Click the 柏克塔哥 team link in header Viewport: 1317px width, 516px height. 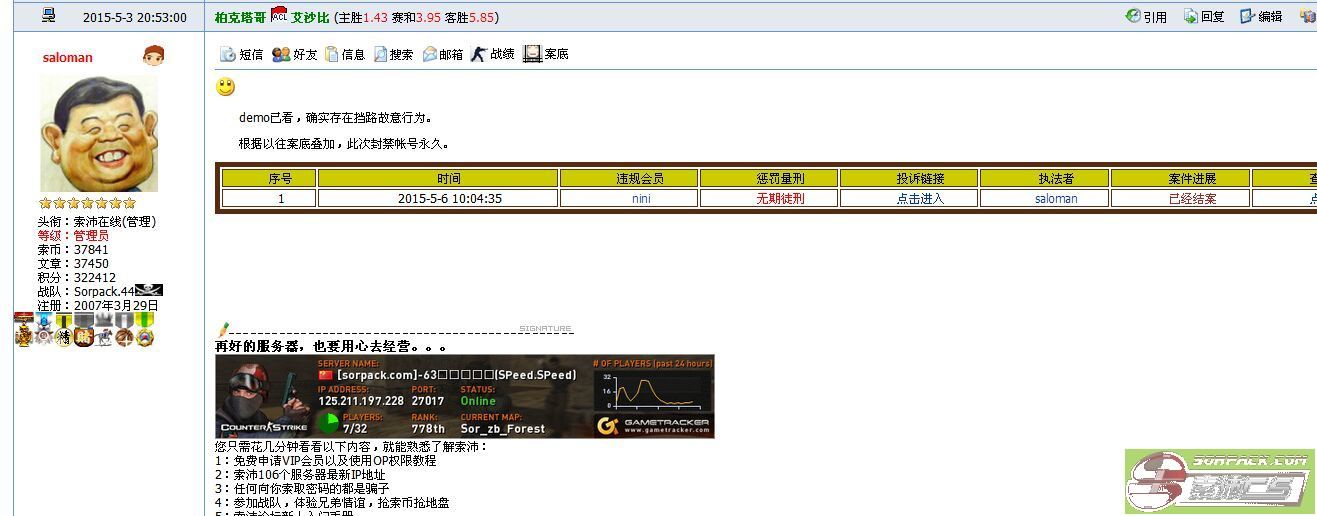240,17
